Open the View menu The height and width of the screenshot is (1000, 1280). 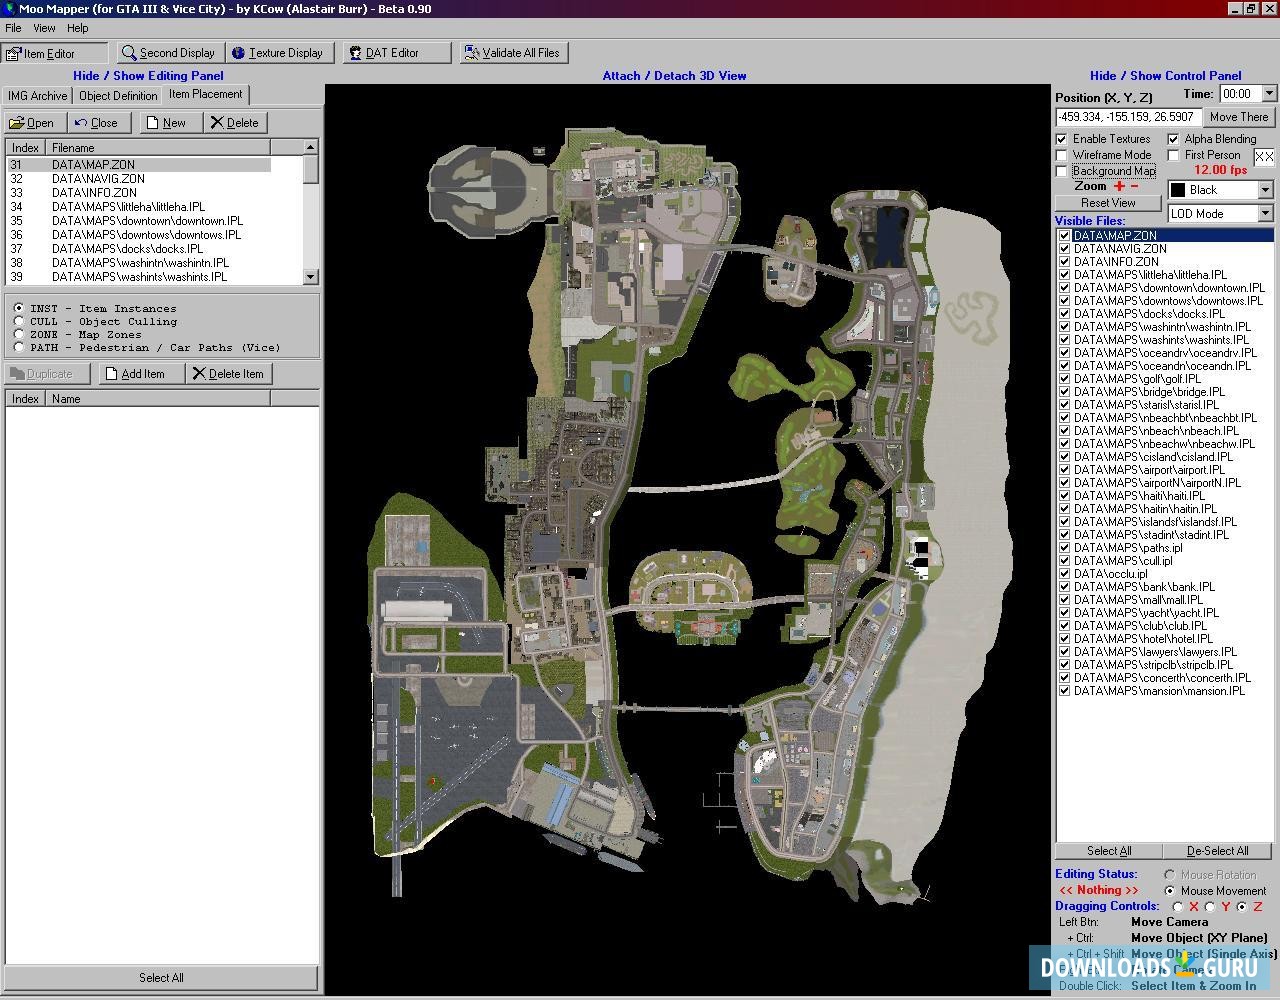[43, 28]
